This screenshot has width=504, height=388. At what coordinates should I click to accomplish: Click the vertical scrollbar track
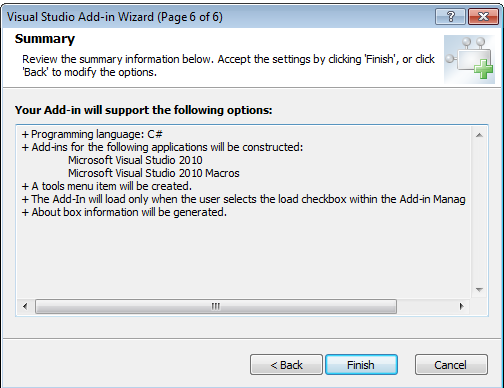(479, 212)
